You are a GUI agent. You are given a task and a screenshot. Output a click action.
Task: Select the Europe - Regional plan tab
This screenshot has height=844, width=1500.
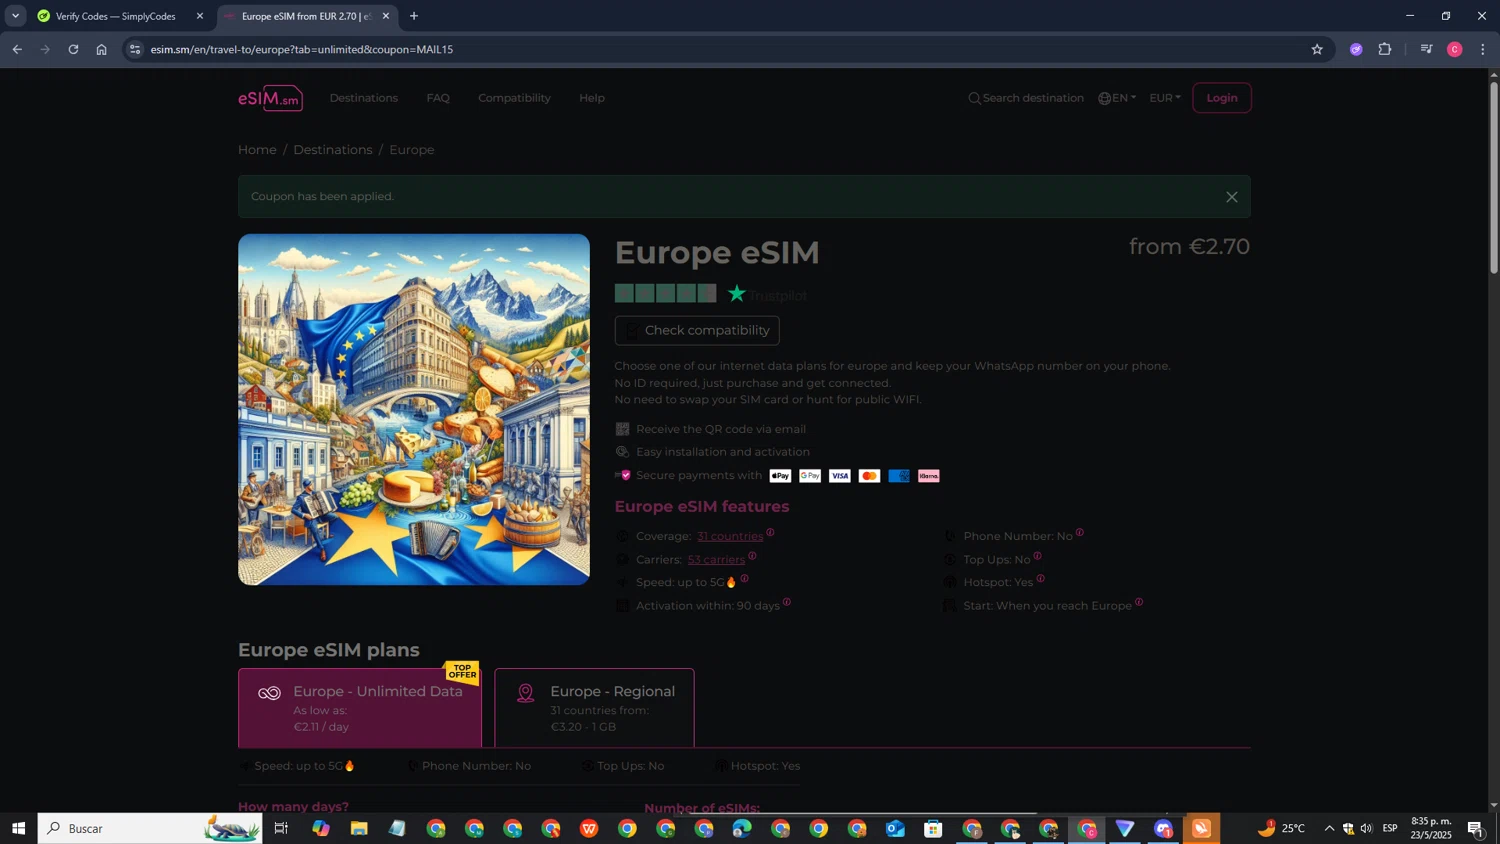point(594,708)
